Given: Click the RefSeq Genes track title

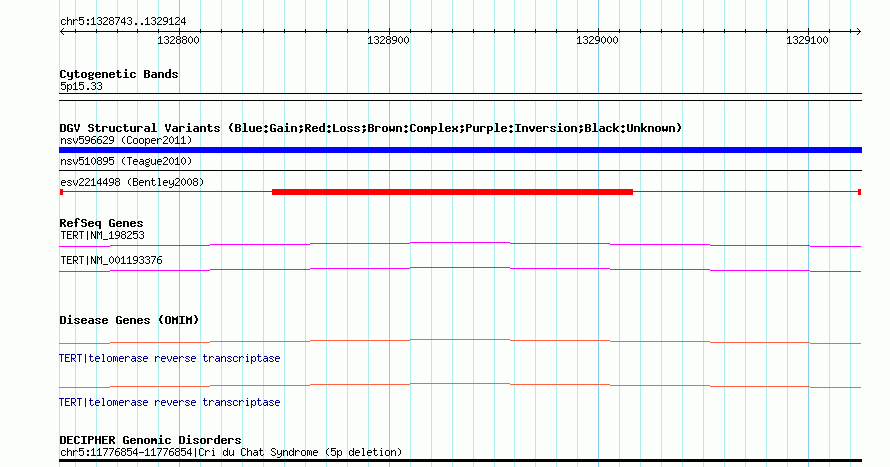Looking at the screenshot, I should (x=101, y=223).
